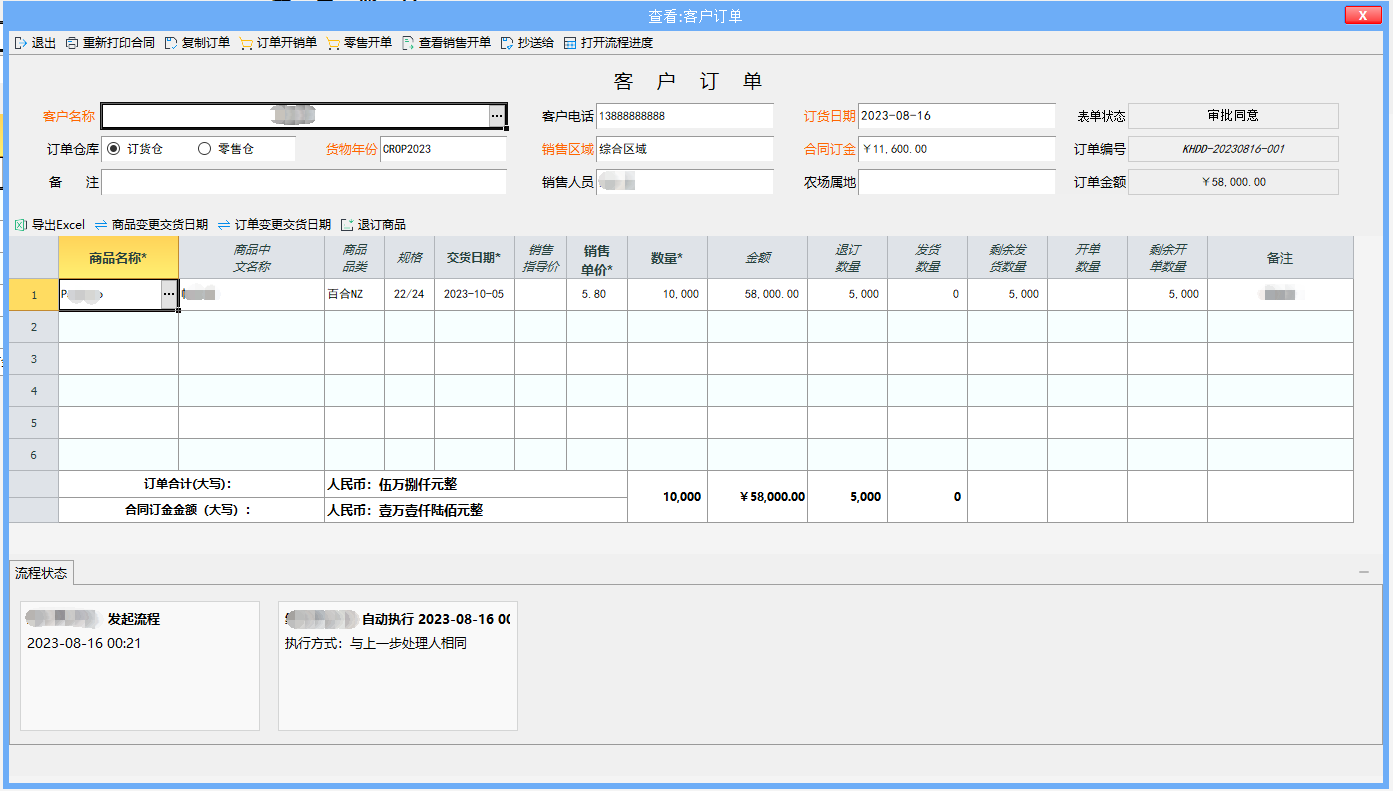
Task: Click the quantity cell 10,000 in row 1
Action: point(667,295)
